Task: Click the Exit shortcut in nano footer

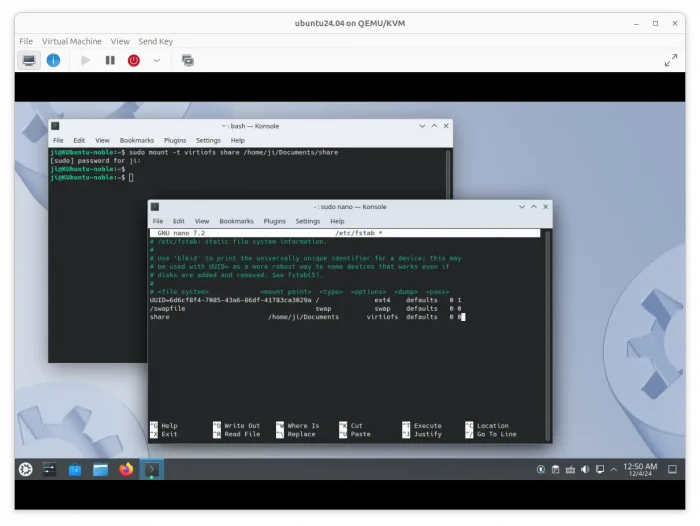Action: (164, 434)
